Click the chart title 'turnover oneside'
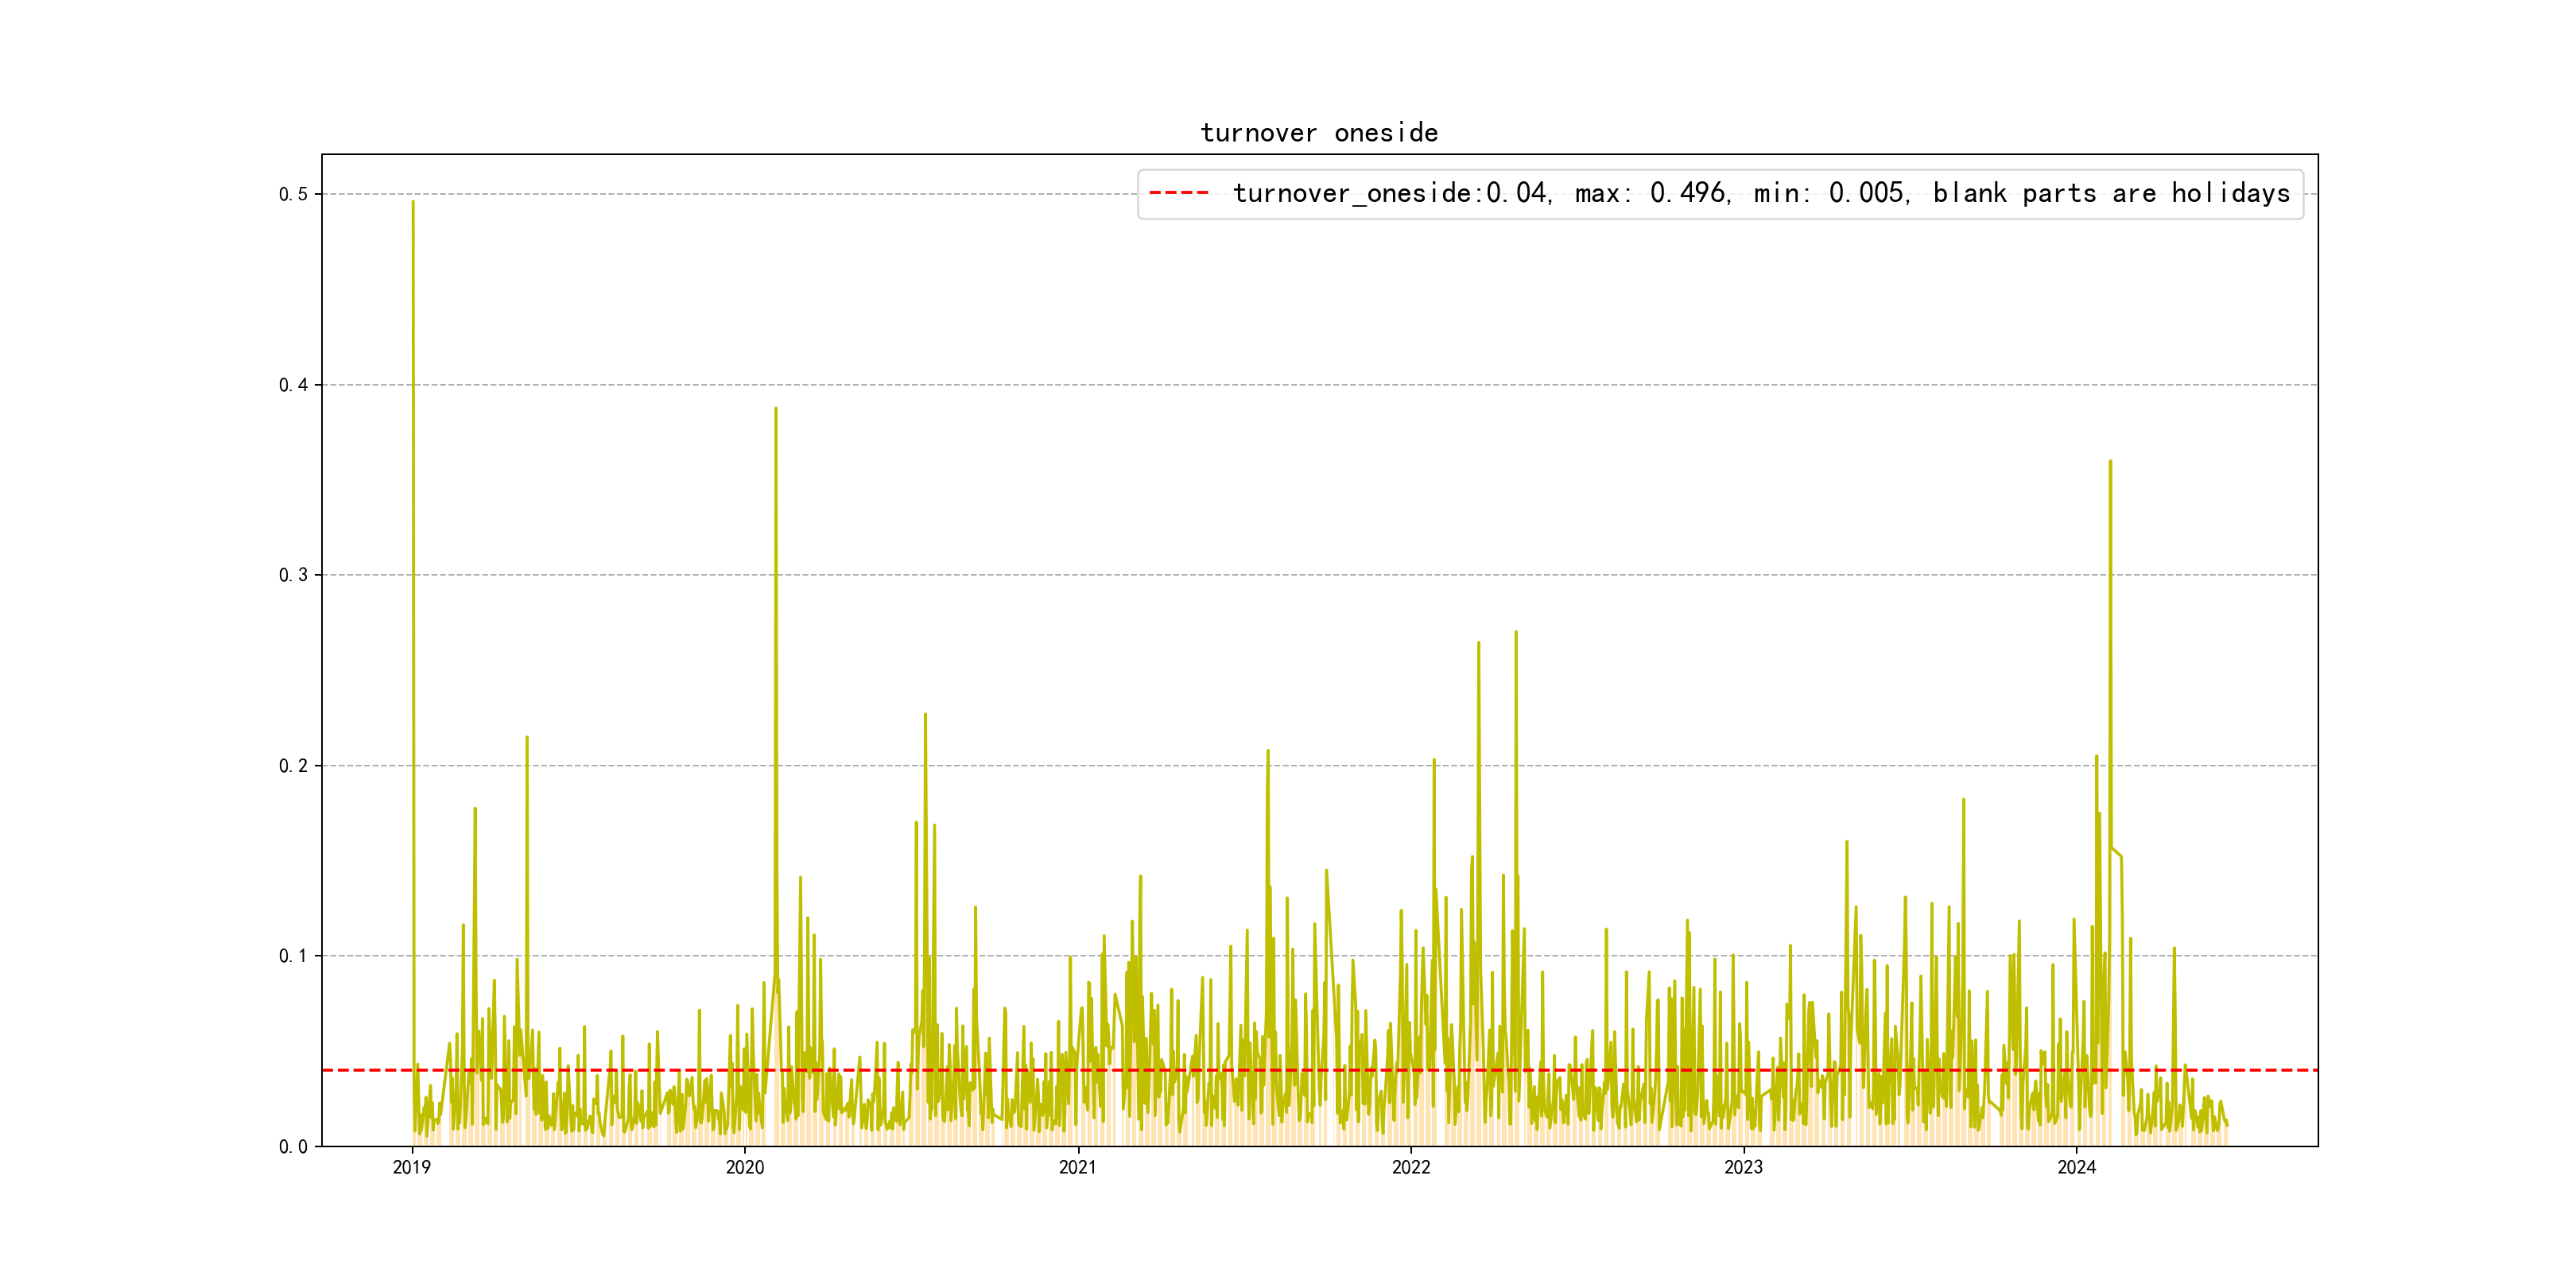 click(1319, 133)
